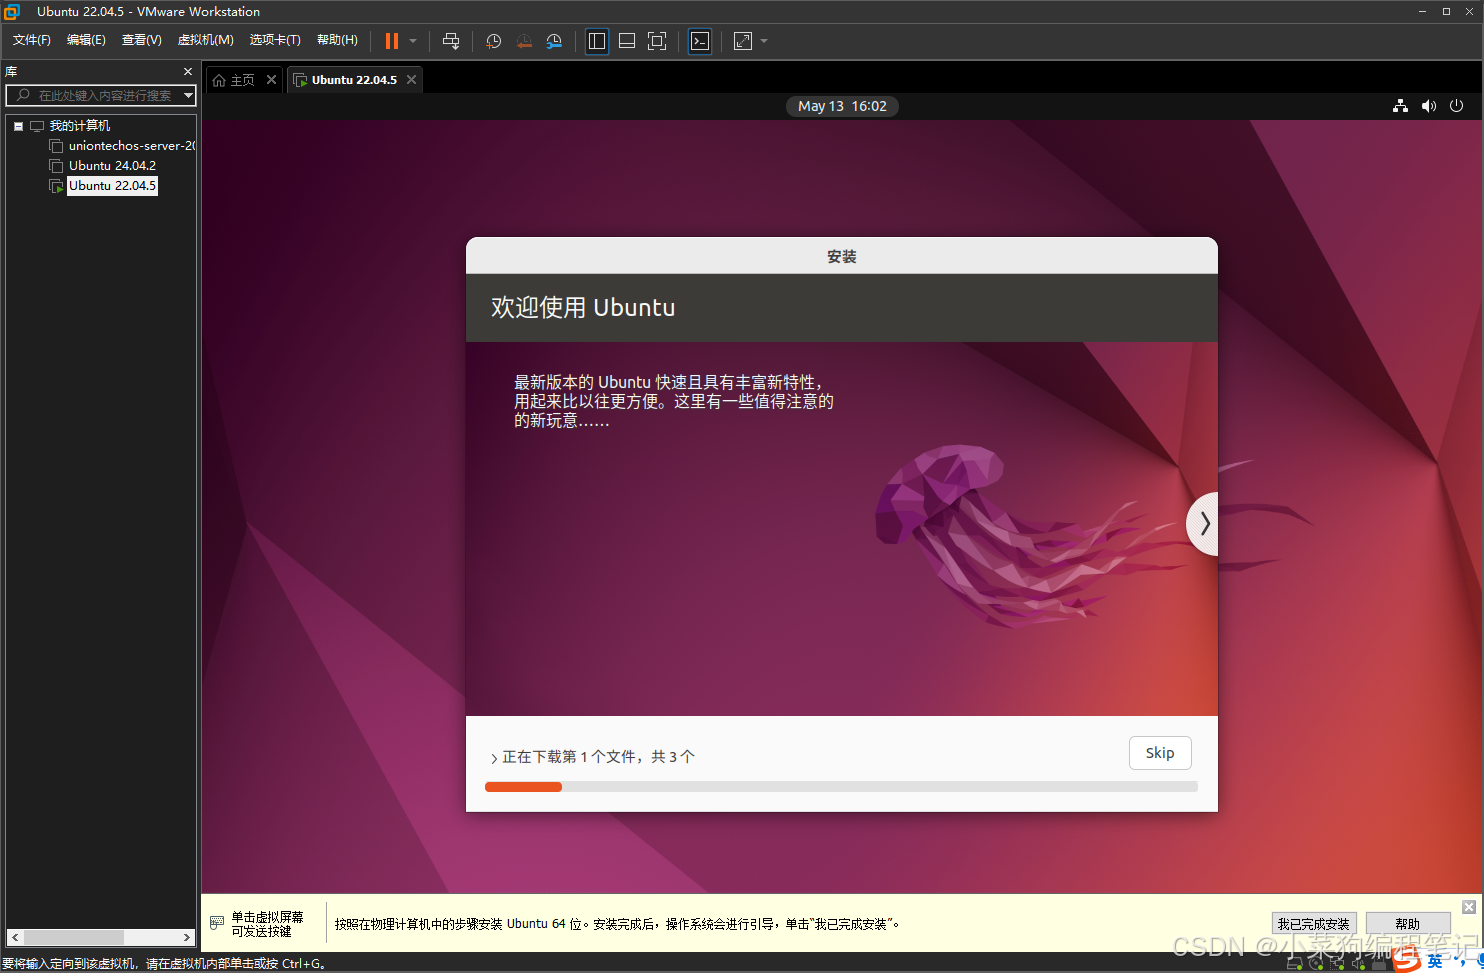Viewport: 1484px width, 973px height.
Task: Open the library search filter dropdown
Action: (x=188, y=96)
